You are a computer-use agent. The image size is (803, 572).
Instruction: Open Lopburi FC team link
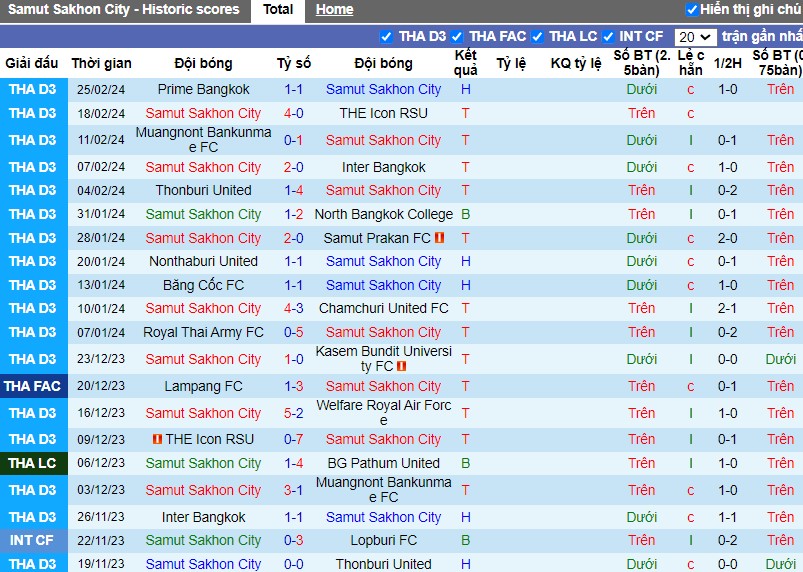click(384, 540)
